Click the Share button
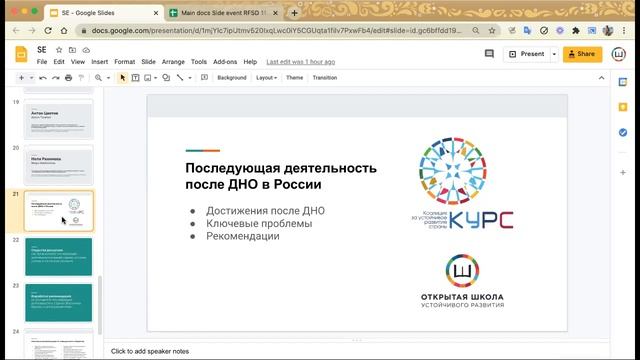 pyautogui.click(x=582, y=54)
